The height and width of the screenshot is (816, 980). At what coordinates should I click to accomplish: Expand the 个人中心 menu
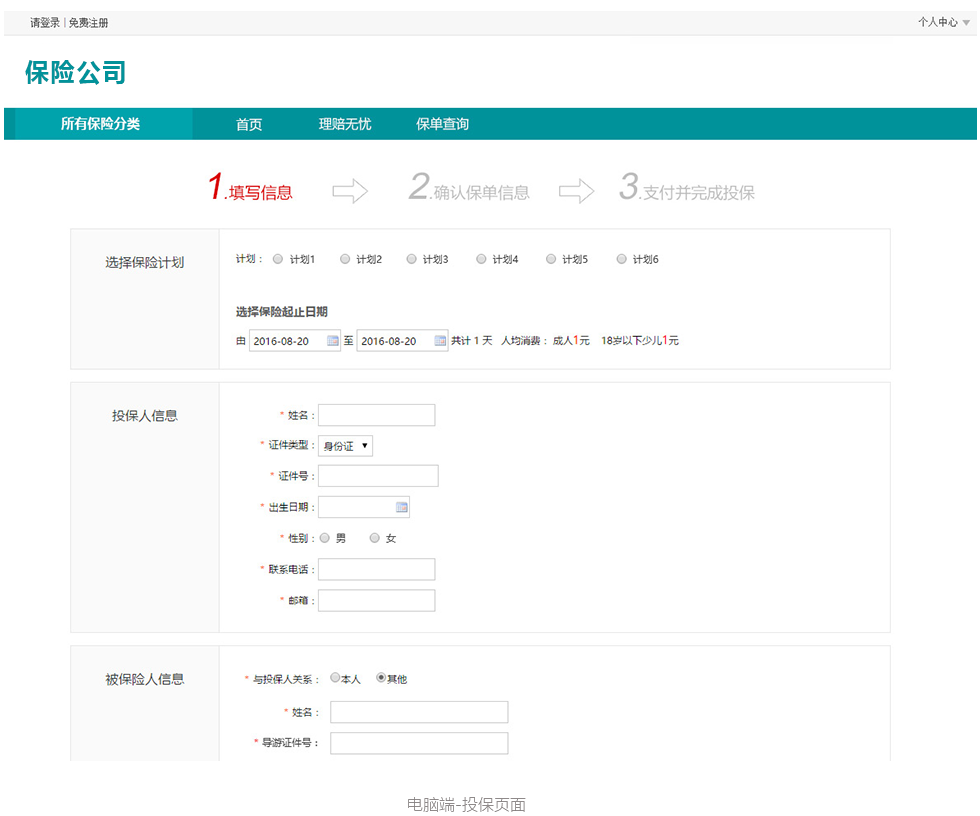943,22
